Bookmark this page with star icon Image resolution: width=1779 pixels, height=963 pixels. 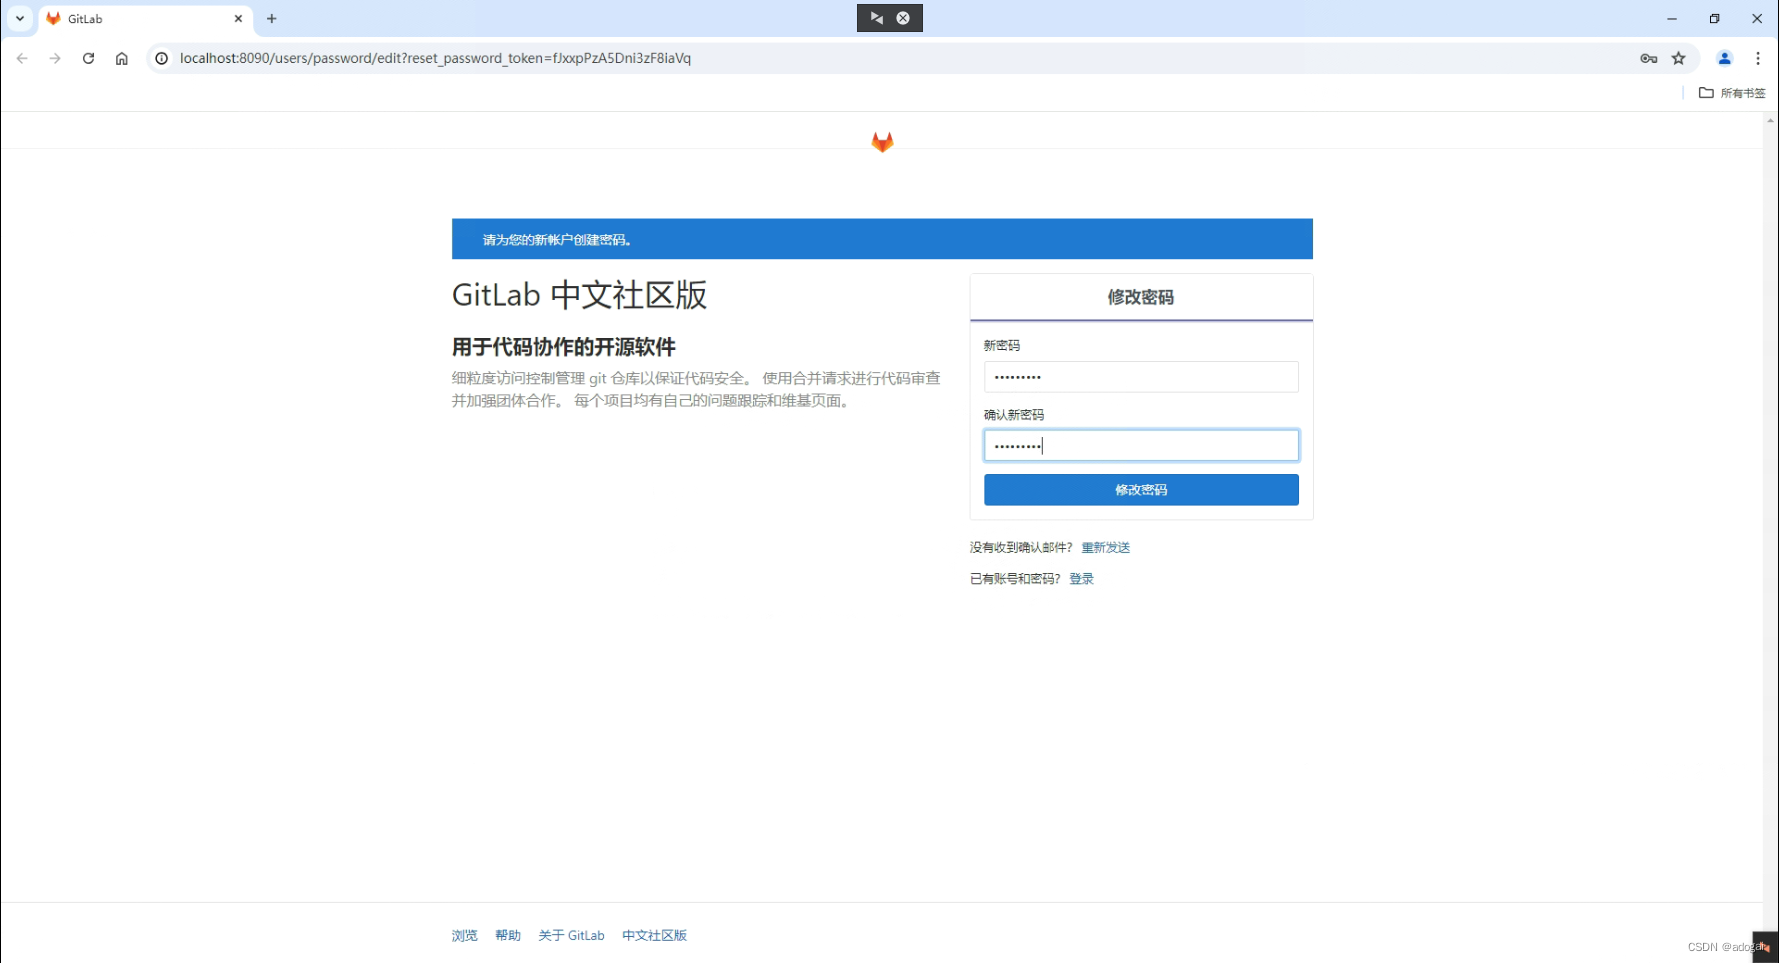click(1679, 58)
